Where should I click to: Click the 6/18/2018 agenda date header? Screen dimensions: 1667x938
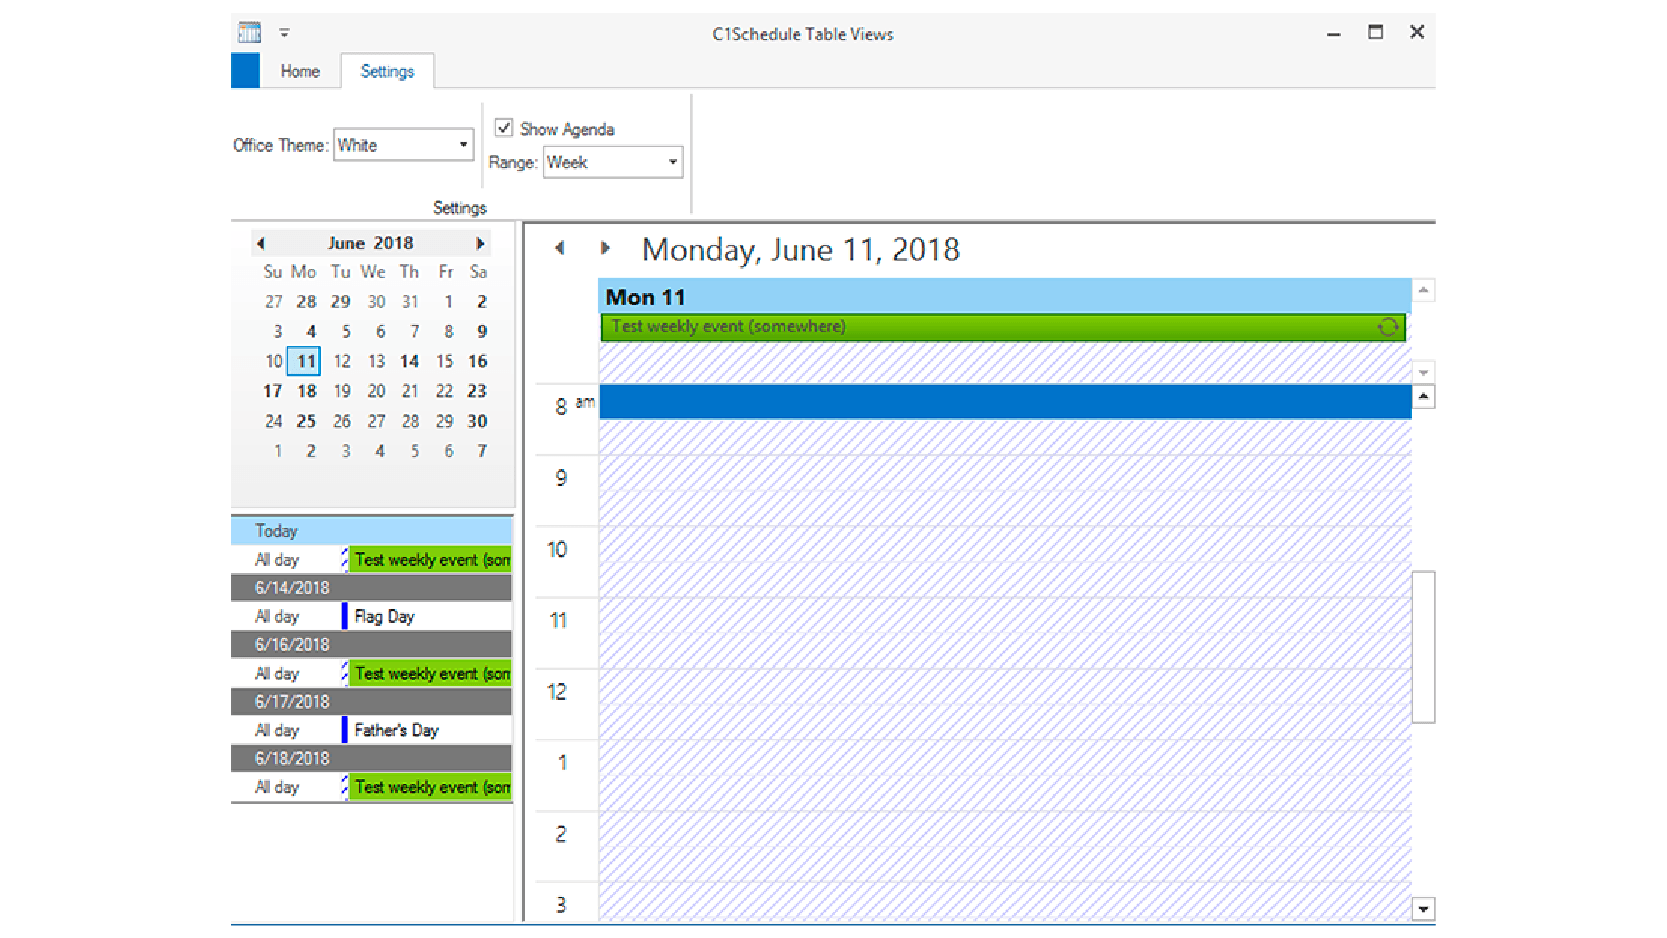coord(372,759)
